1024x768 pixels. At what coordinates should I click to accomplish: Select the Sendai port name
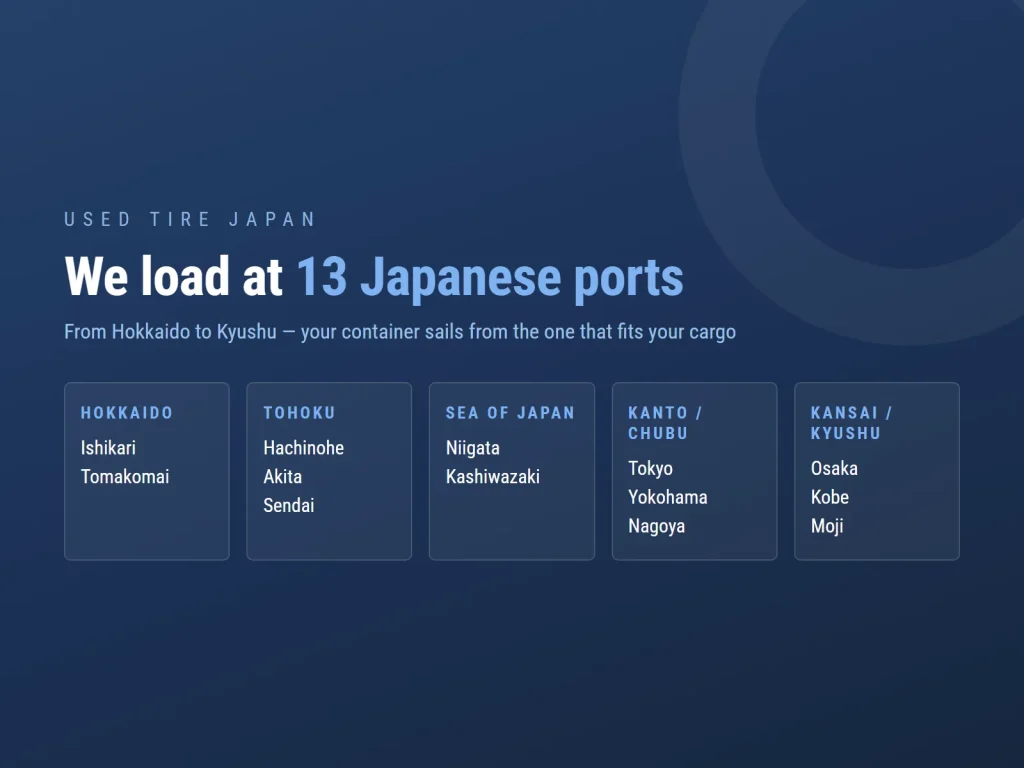(289, 505)
